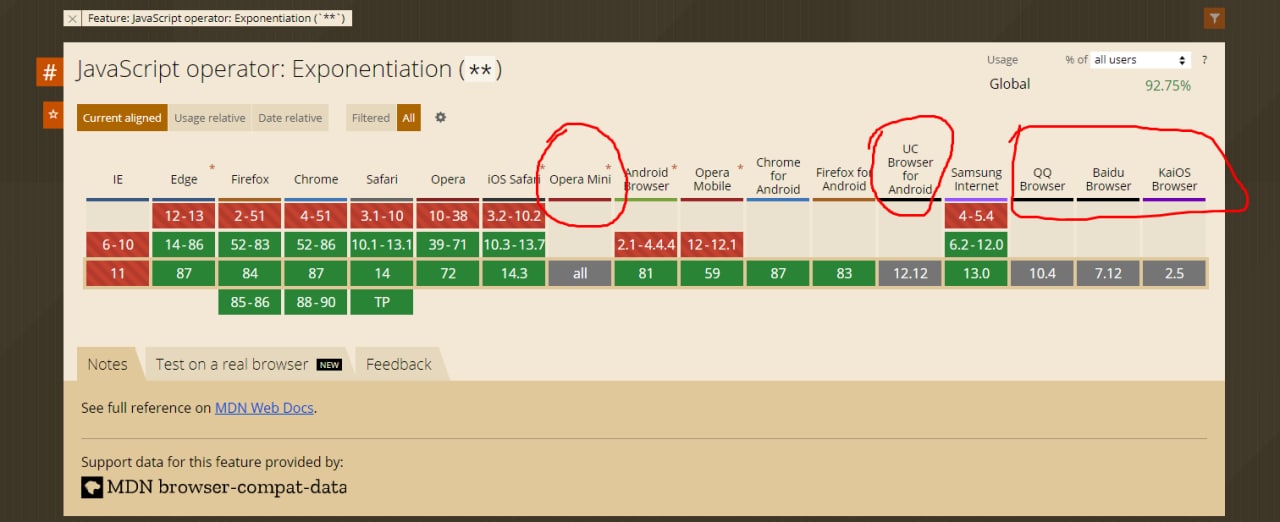Remove the feature tag with X icon

pyautogui.click(x=72, y=19)
